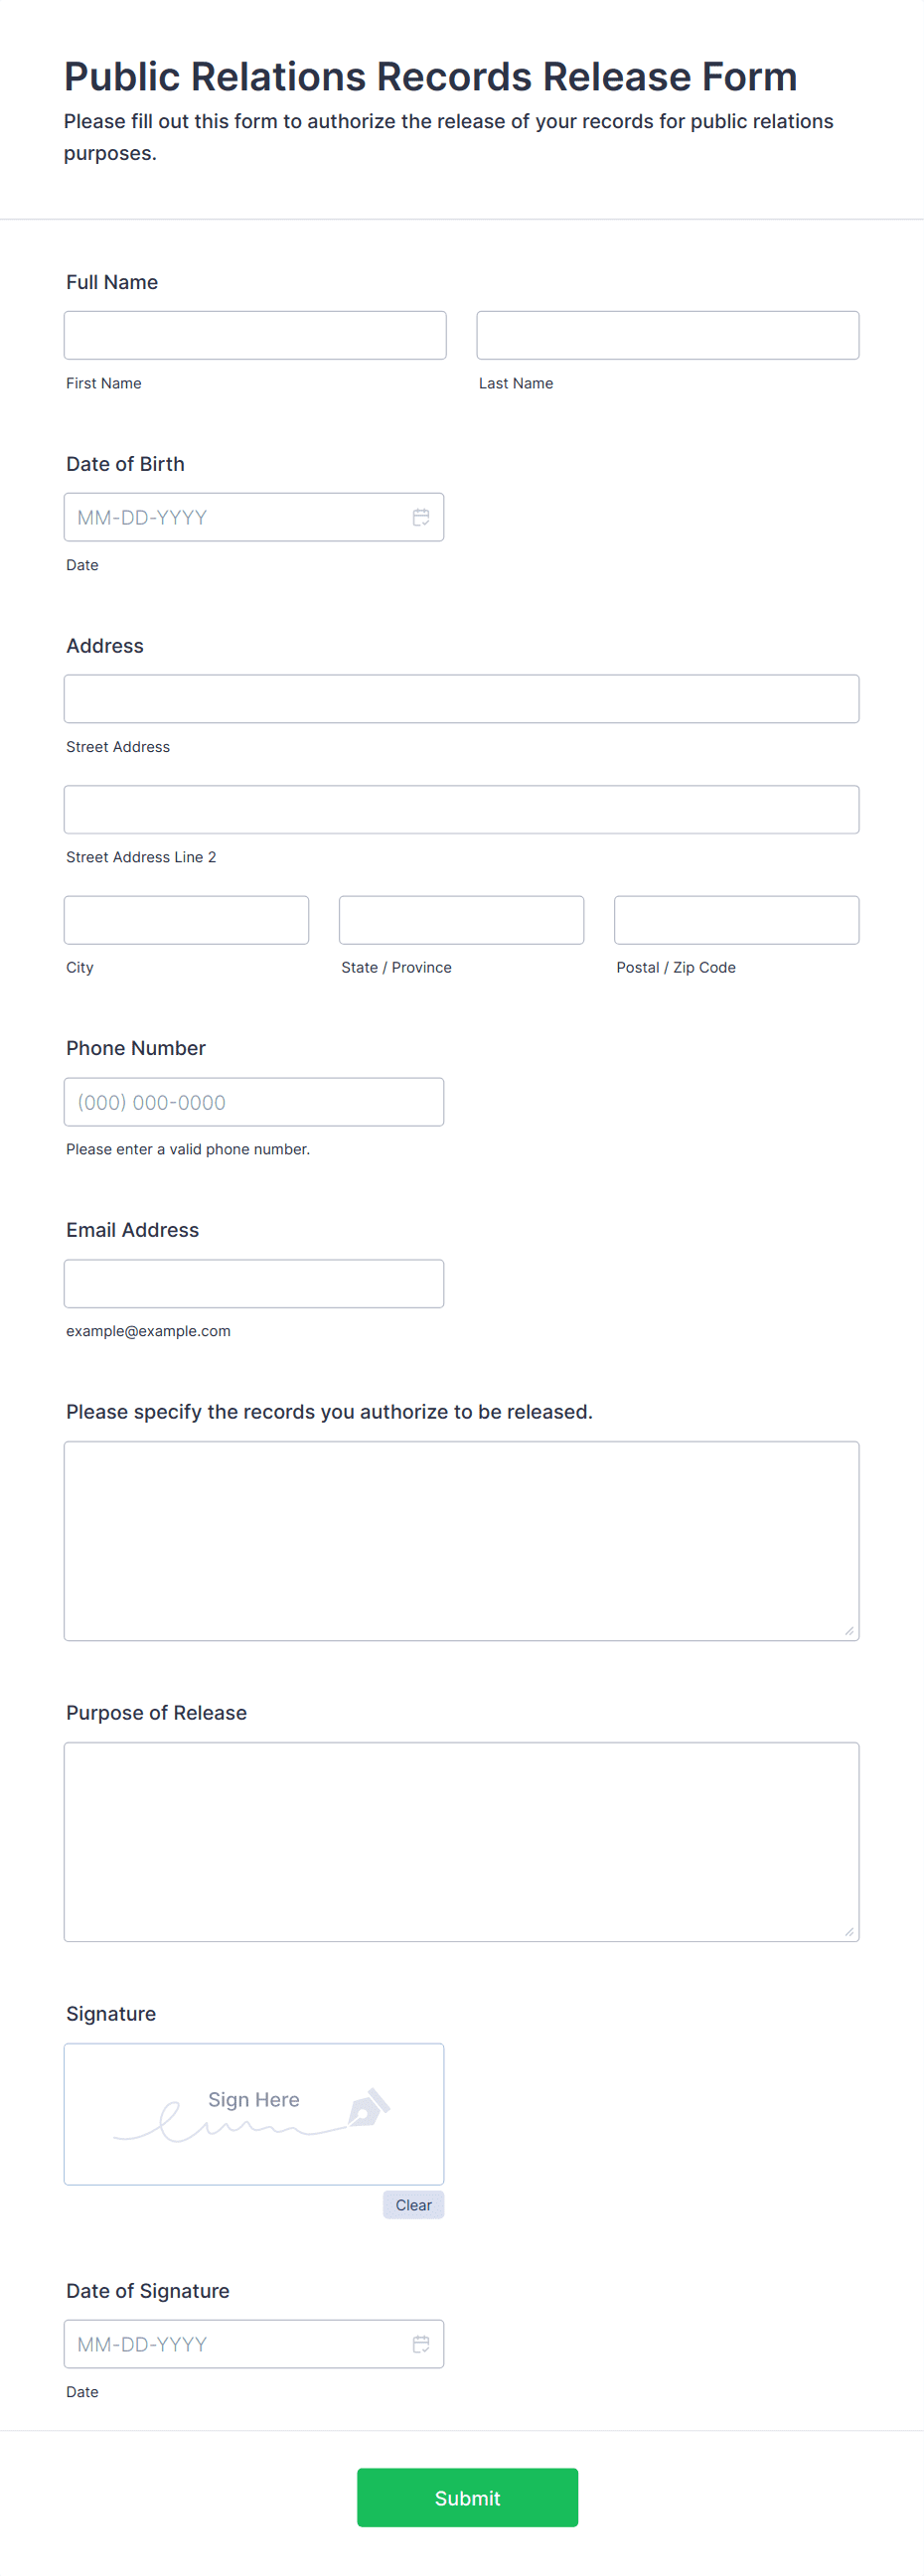Click the records authorization text area
This screenshot has width=924, height=2576.
(x=461, y=1540)
